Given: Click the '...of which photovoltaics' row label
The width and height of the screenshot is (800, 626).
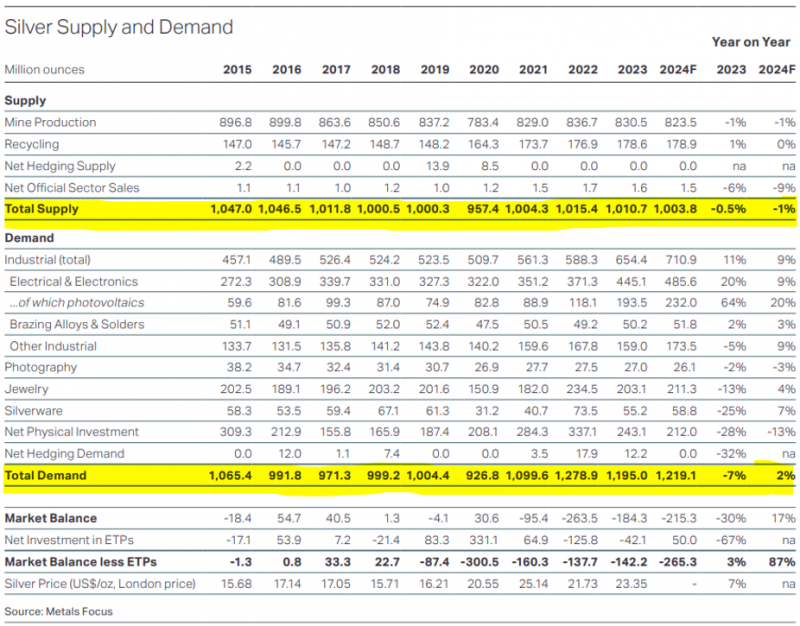Looking at the screenshot, I should pyautogui.click(x=77, y=303).
